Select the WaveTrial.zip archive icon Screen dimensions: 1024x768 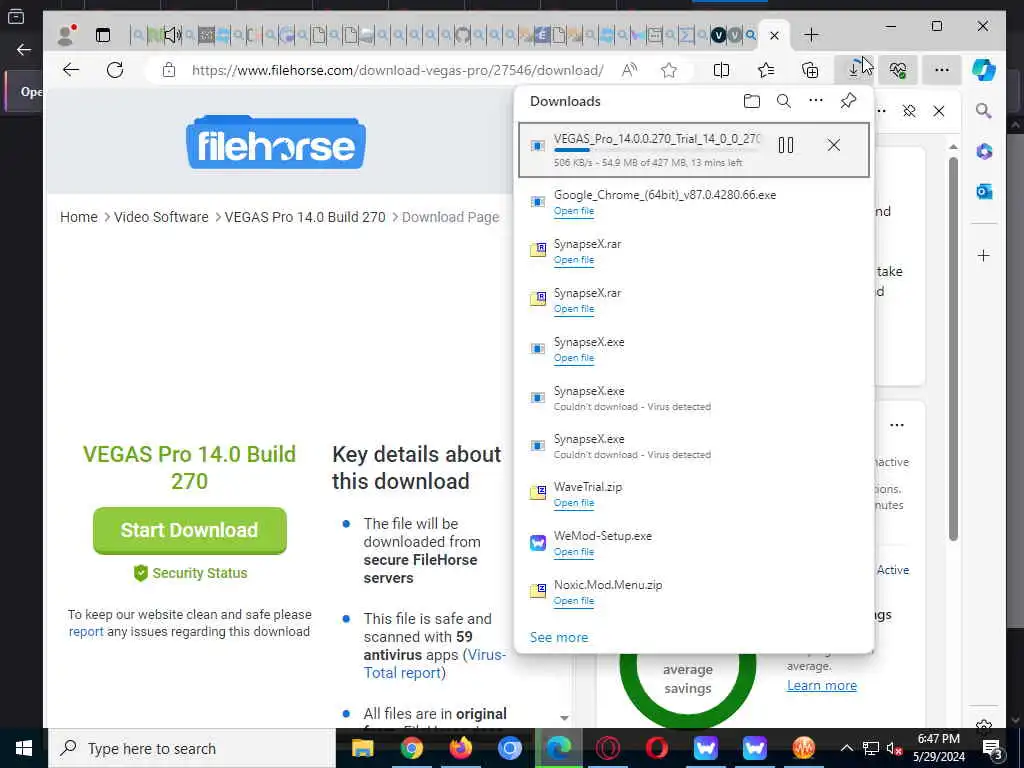tap(537, 493)
